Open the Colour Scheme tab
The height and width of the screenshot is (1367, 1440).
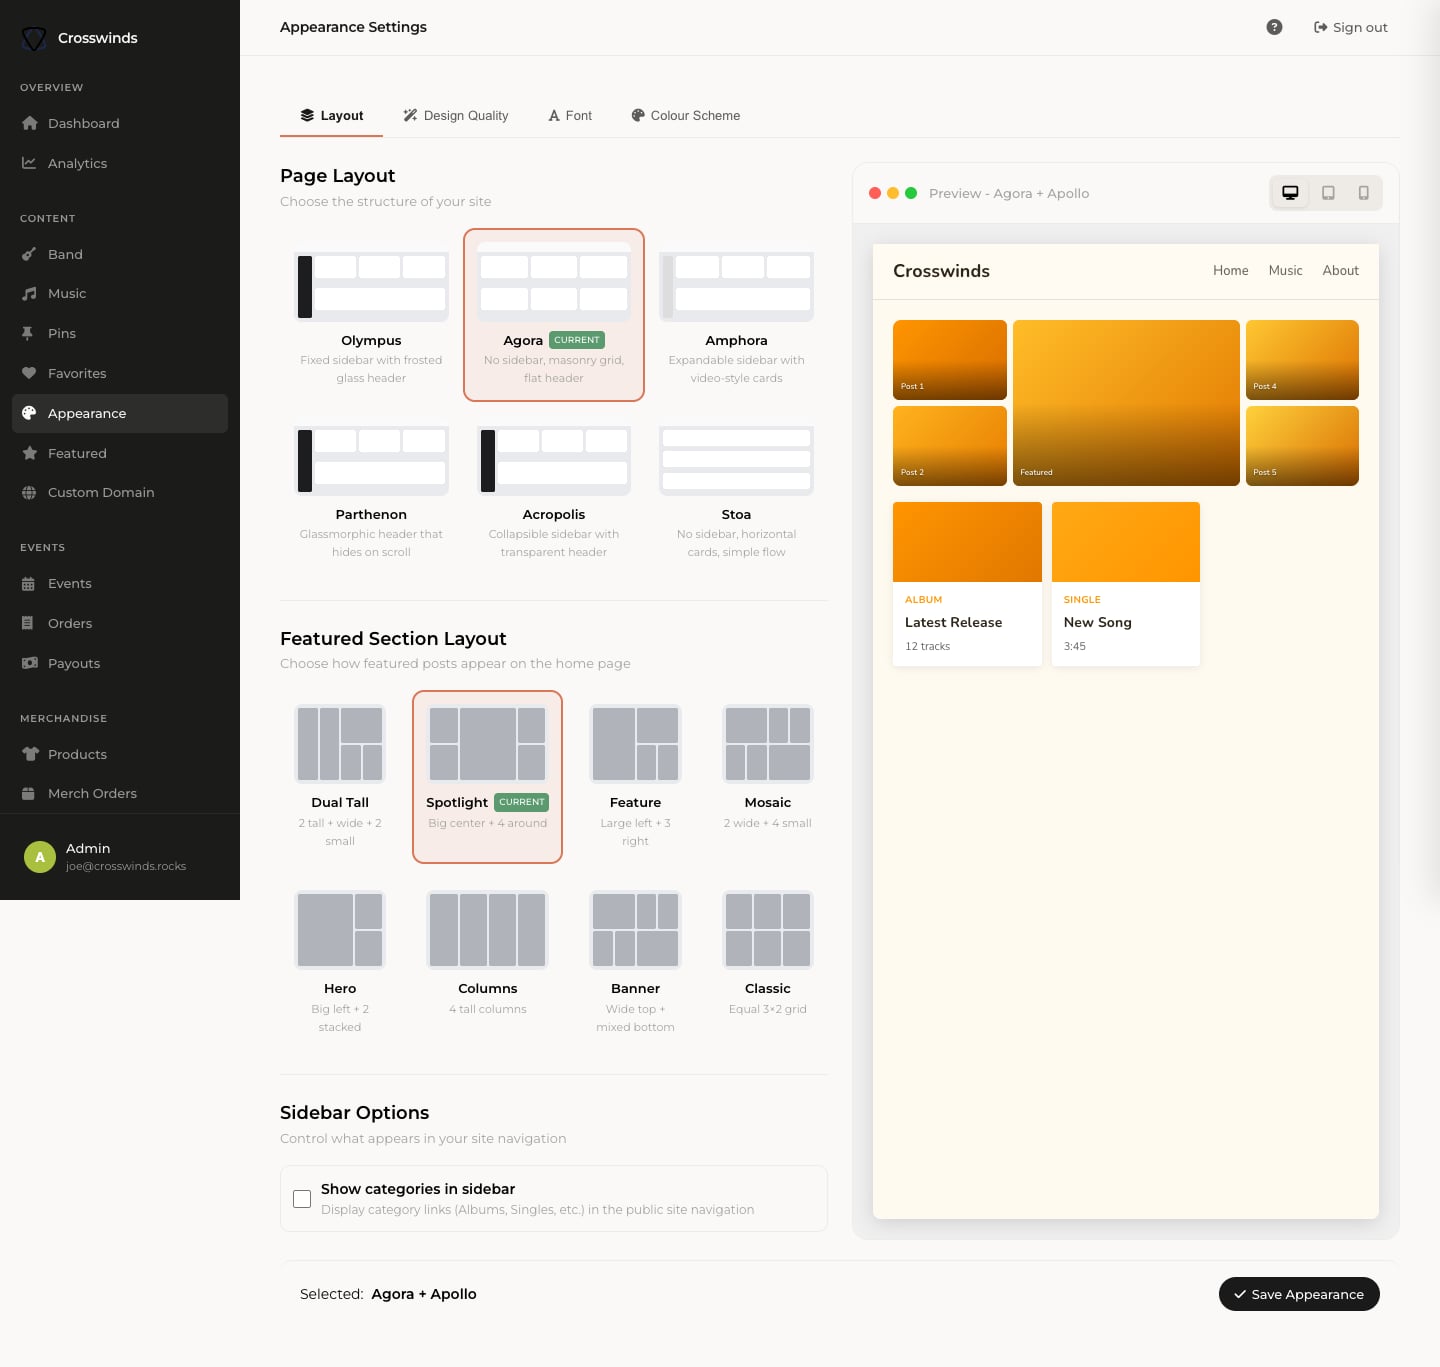(x=686, y=116)
